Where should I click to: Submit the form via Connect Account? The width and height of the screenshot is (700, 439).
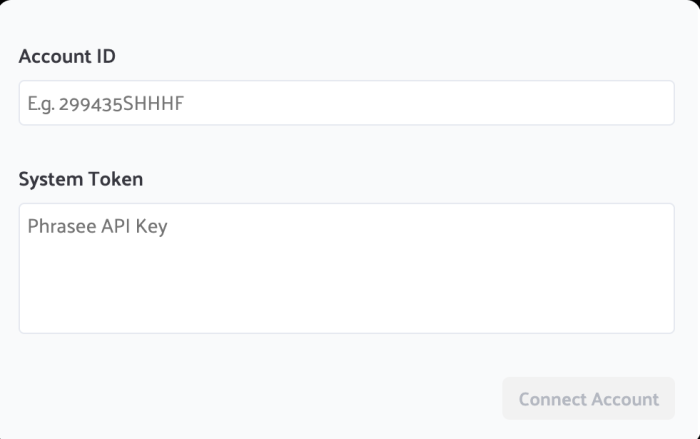pyautogui.click(x=588, y=399)
